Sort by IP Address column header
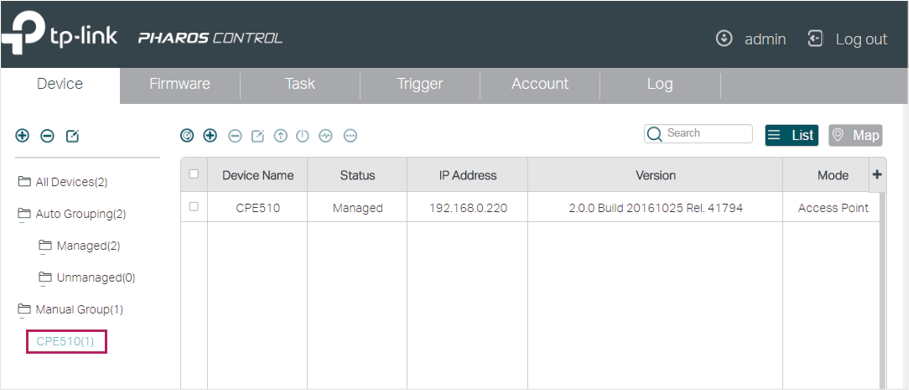Viewport: 909px width, 390px height. pos(467,175)
